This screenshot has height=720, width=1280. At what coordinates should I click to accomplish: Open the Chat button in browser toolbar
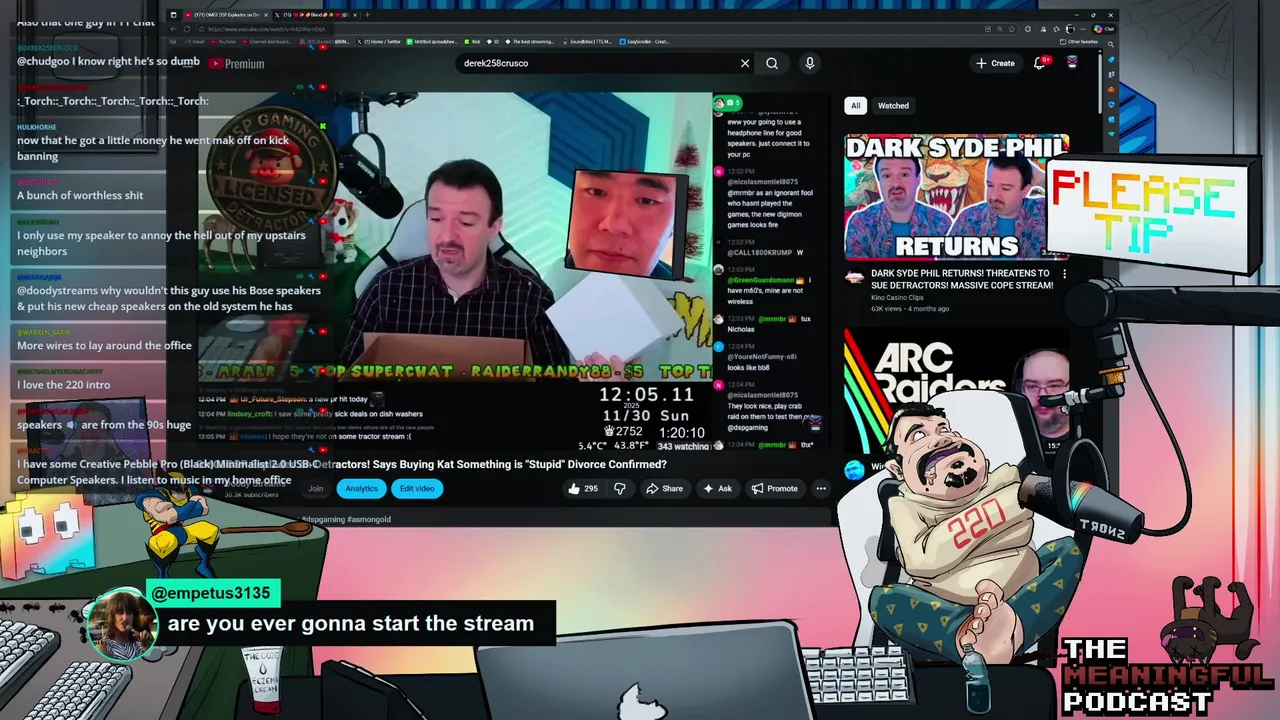tap(1104, 29)
